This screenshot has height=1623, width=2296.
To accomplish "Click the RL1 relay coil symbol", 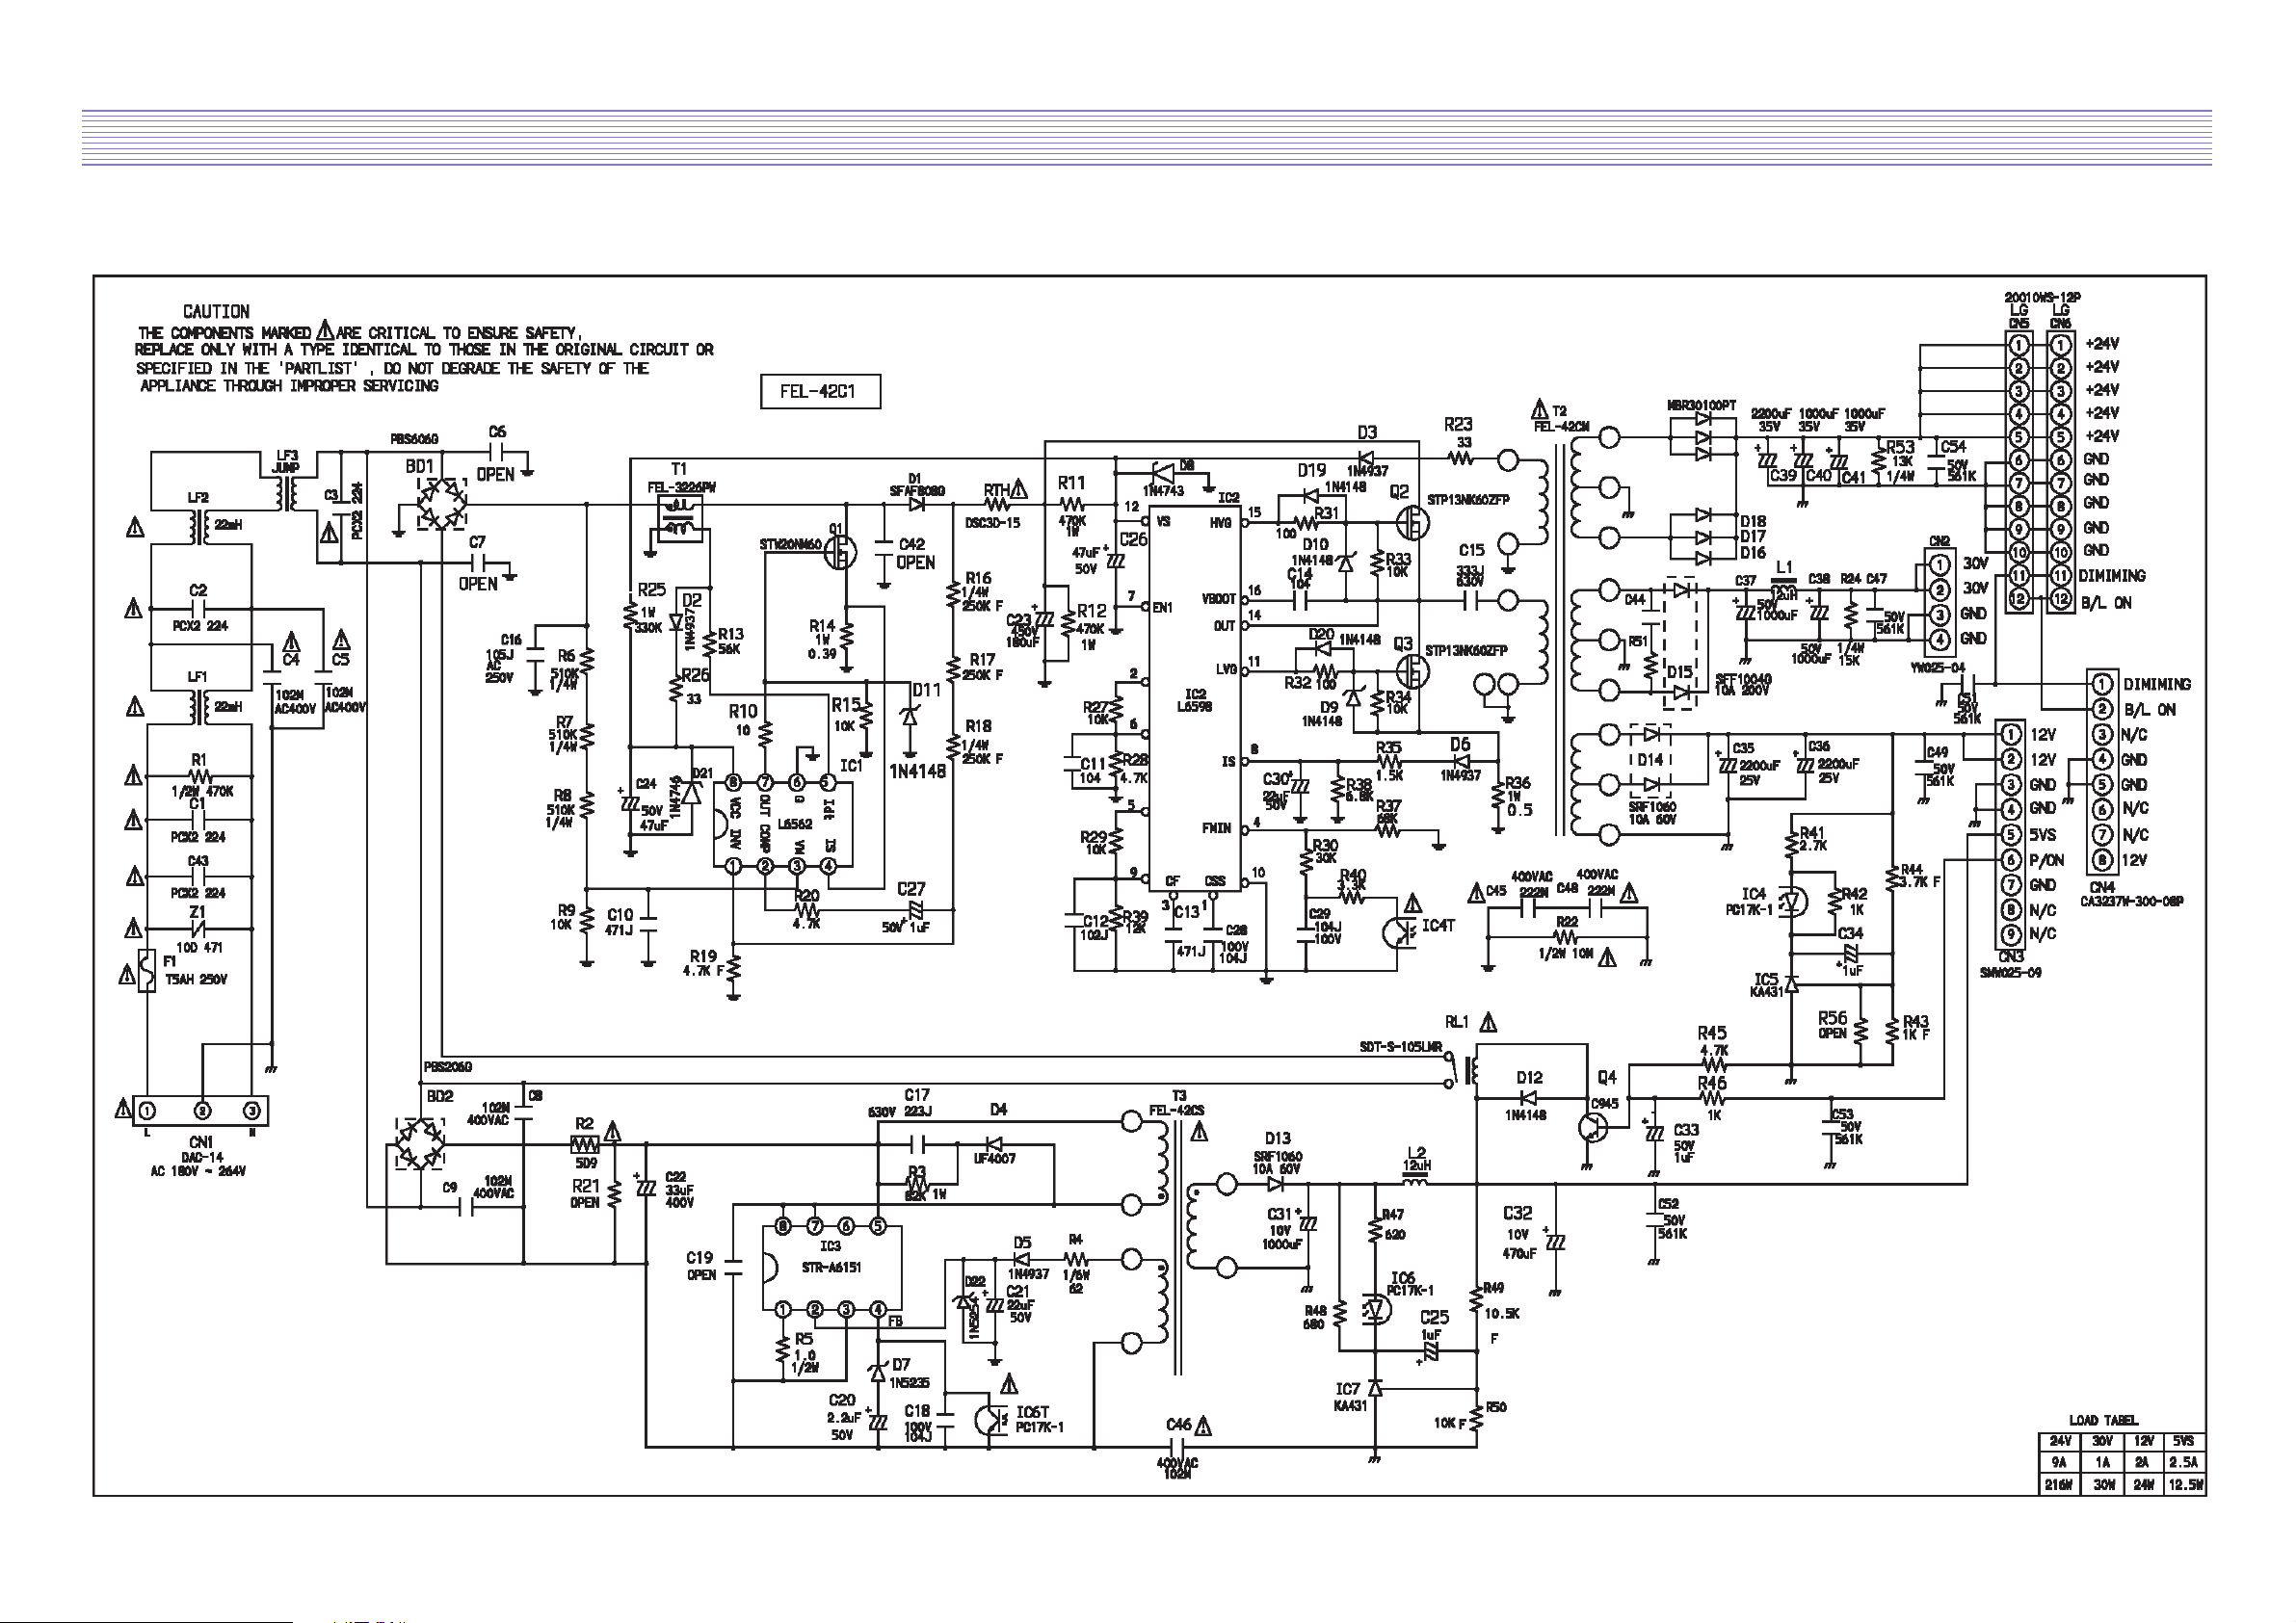I will coord(1472,1071).
